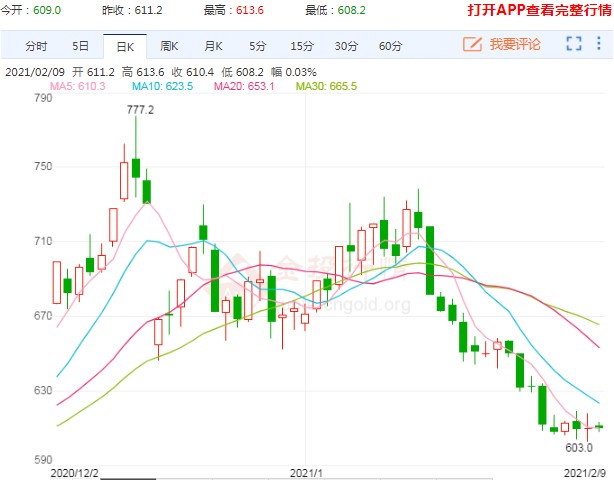Click the last candlestick at 2021/2/9
Viewport: 614px width, 480px height.
coord(599,427)
